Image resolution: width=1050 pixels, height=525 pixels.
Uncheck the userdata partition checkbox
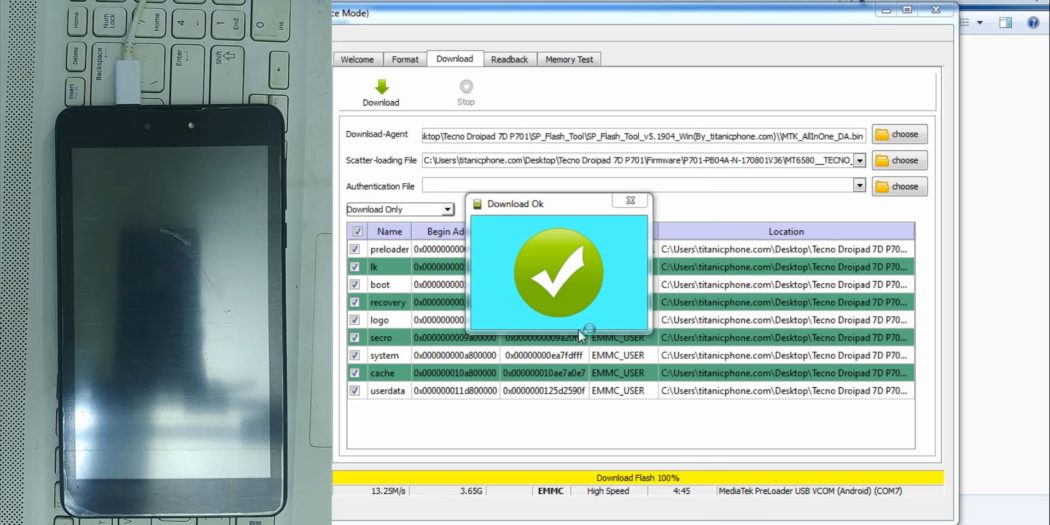[354, 390]
